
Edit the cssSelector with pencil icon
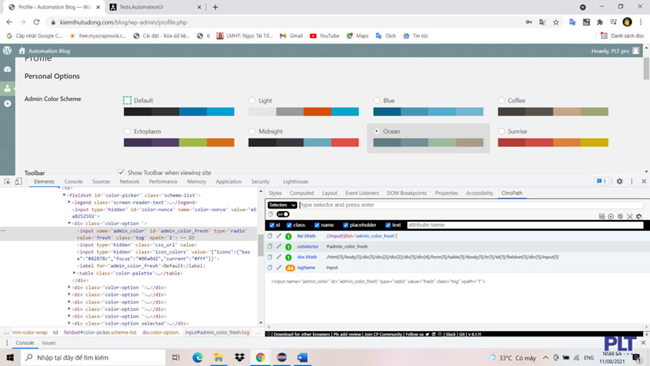pyautogui.click(x=279, y=246)
